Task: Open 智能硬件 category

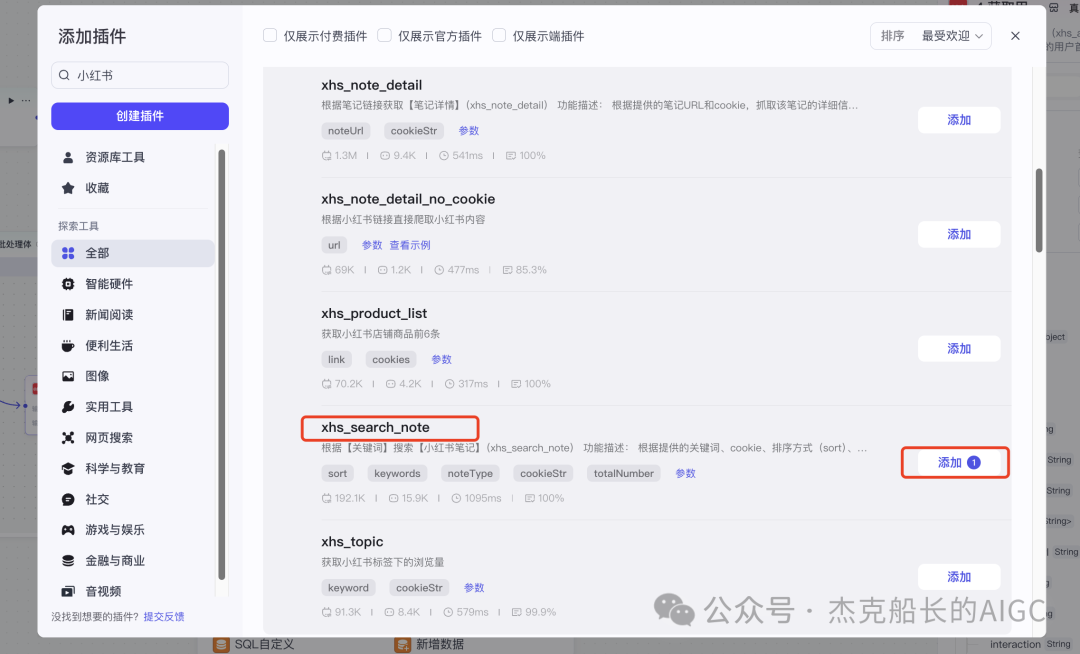Action: pos(133,284)
